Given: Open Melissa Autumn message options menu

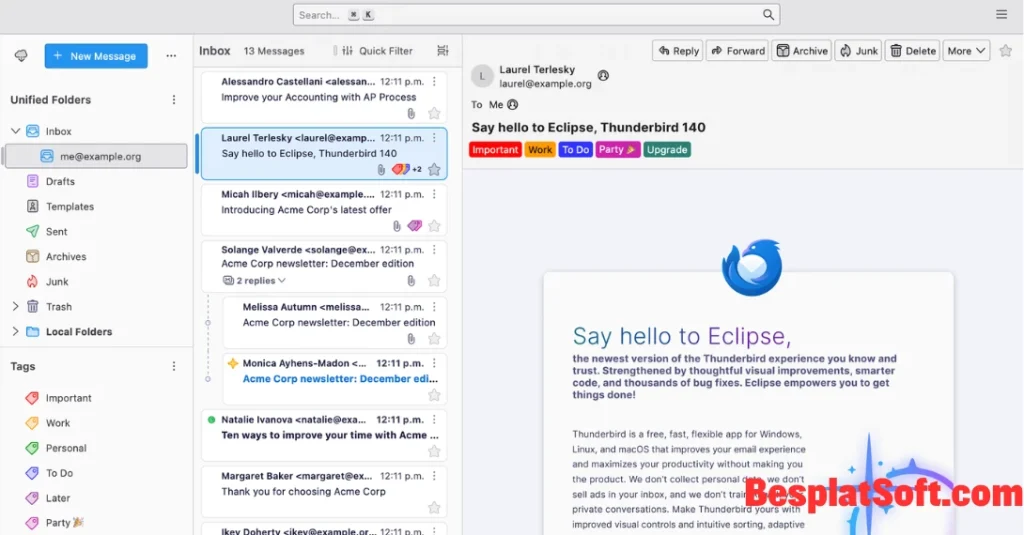Looking at the screenshot, I should tap(434, 307).
